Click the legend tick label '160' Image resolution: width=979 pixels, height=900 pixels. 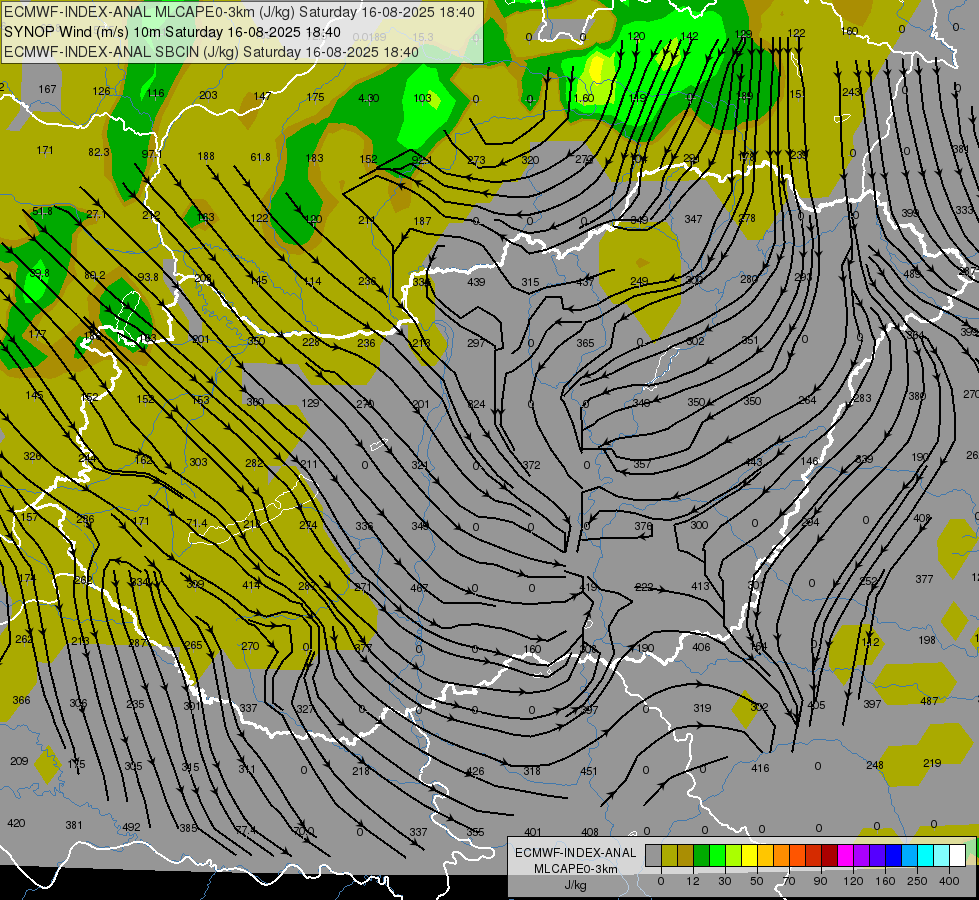pos(885,881)
